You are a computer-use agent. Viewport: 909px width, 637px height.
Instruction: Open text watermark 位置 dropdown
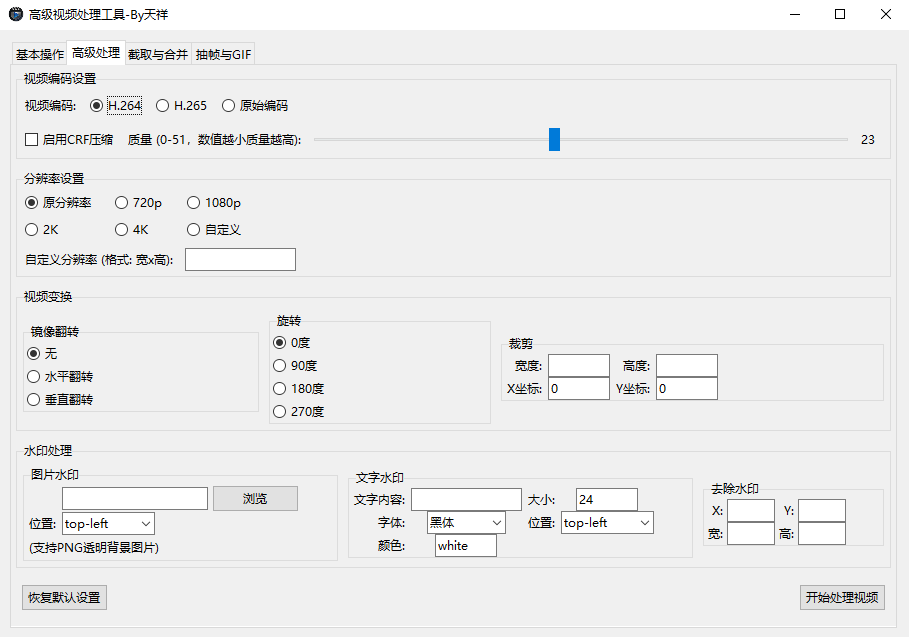tap(608, 522)
